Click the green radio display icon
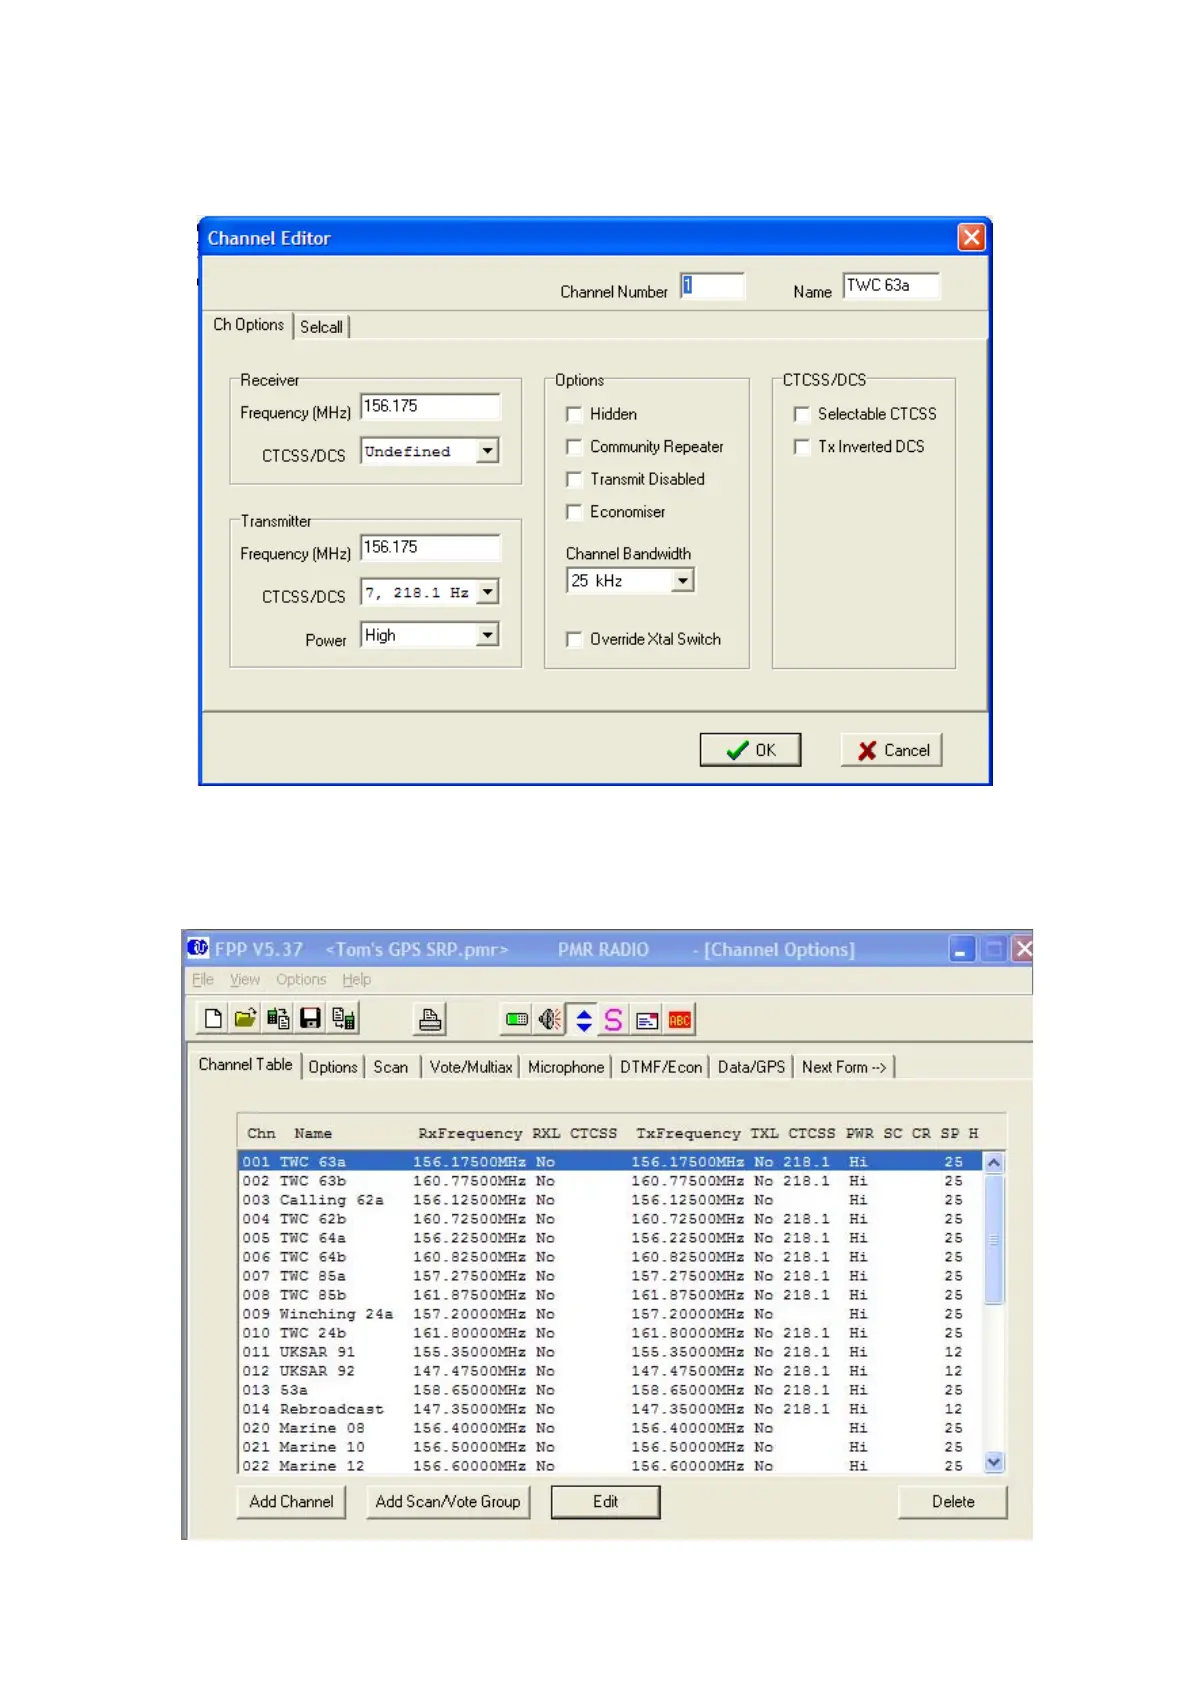 coord(516,1019)
